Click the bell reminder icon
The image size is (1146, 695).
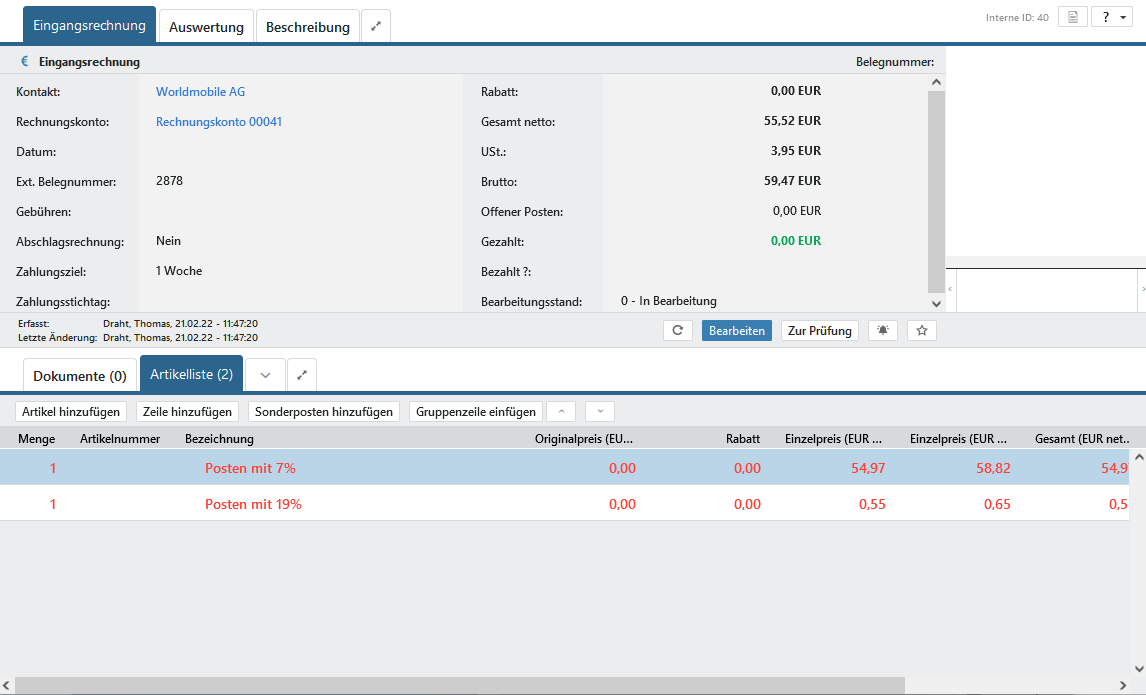882,331
